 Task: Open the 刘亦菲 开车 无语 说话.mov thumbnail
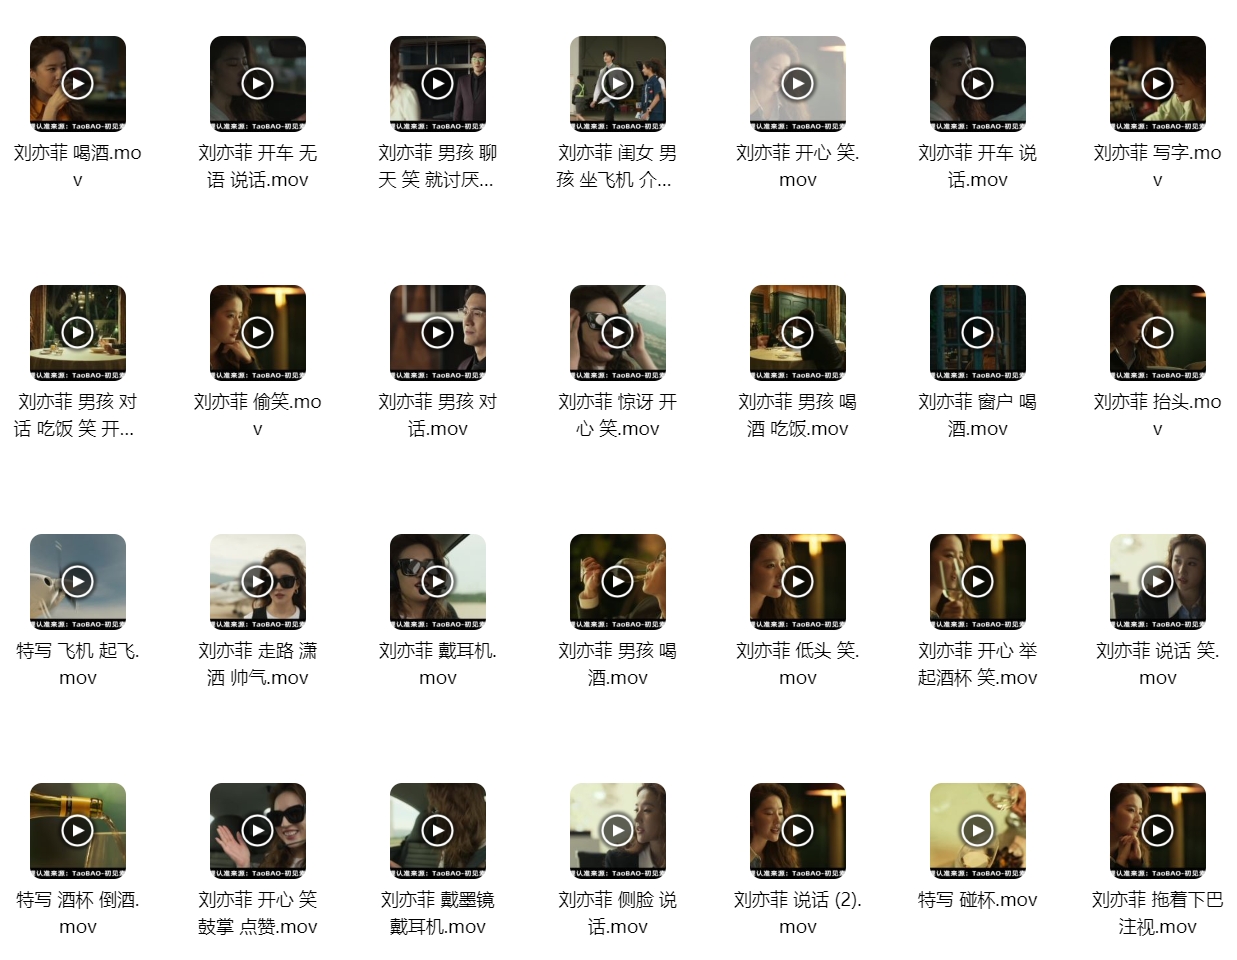[258, 84]
